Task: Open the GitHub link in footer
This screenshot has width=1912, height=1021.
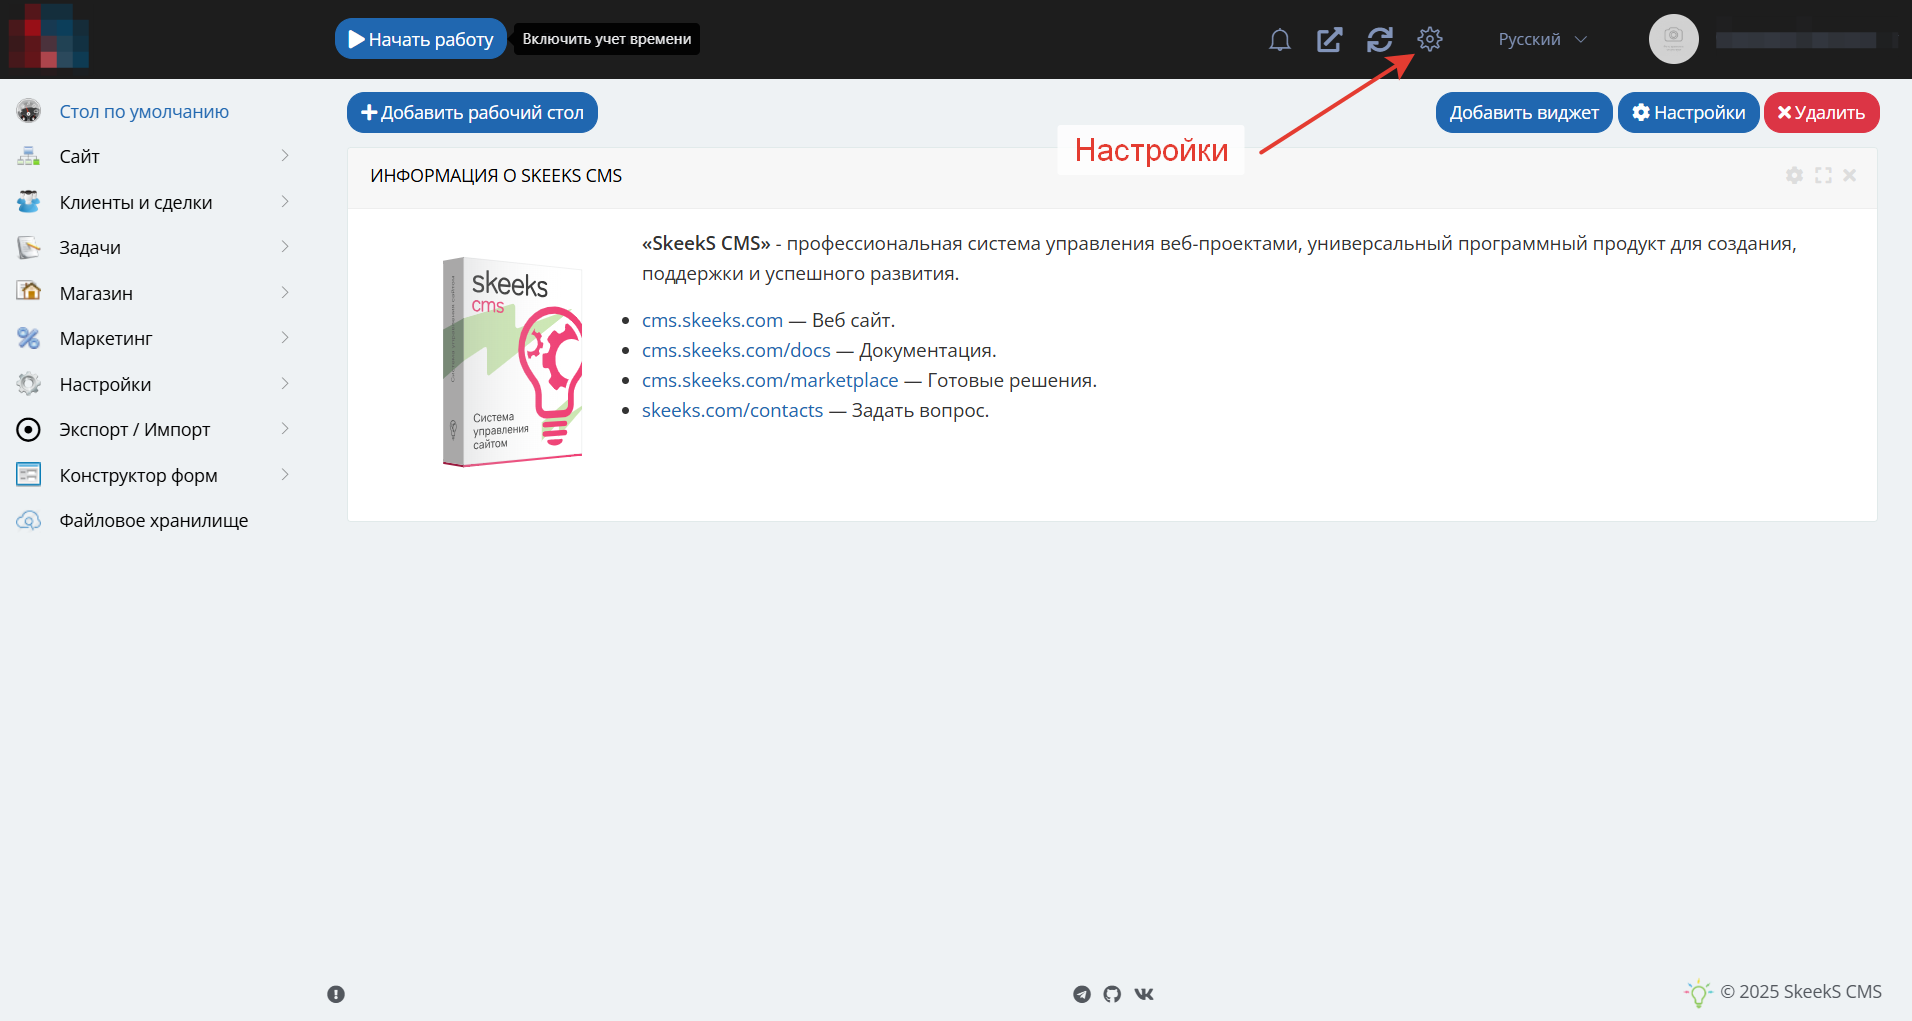Action: pyautogui.click(x=1112, y=994)
